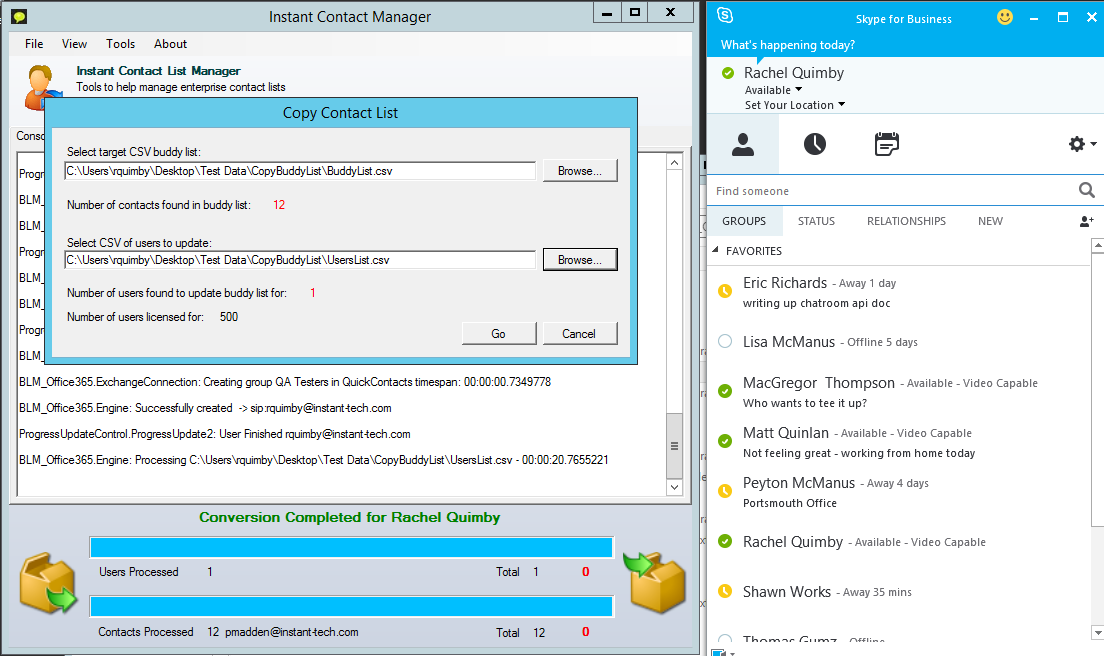Click 'Conversion Completed for Rachel Quimby' status text
This screenshot has width=1104, height=656.
[349, 517]
